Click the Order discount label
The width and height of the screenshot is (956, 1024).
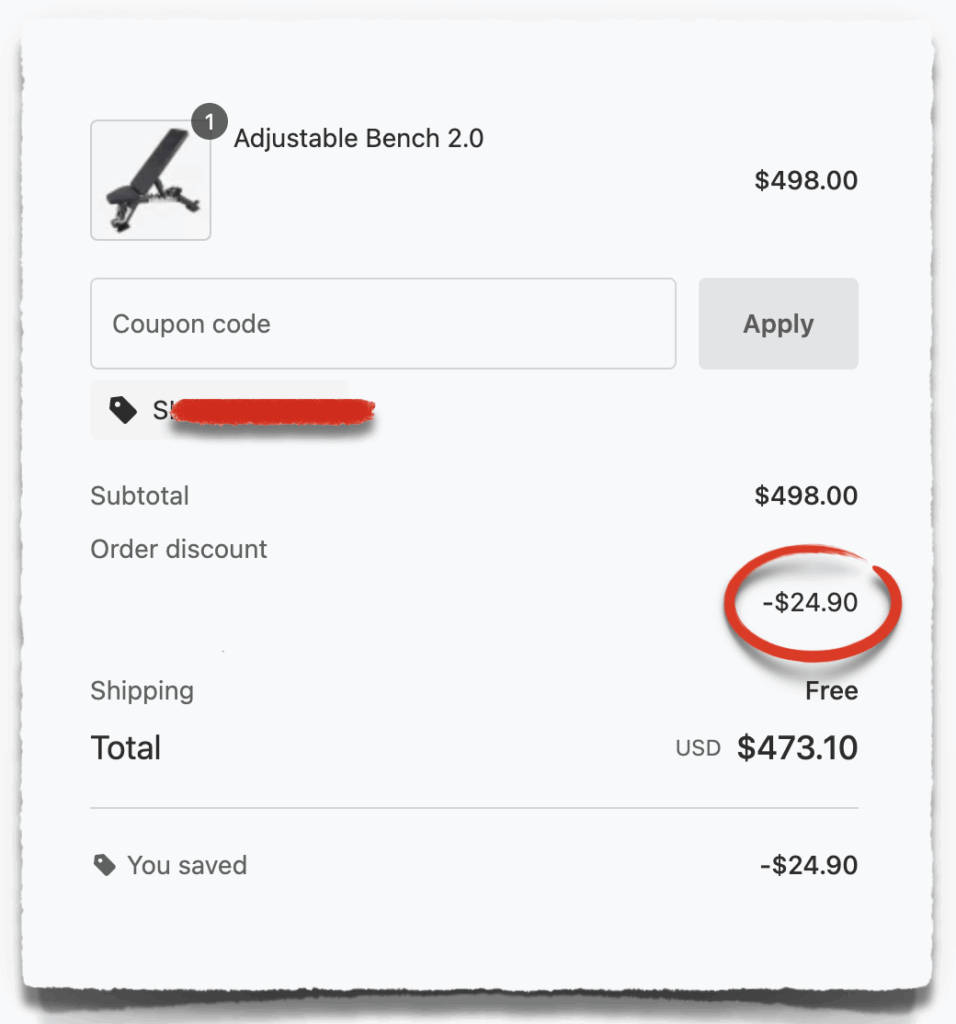pyautogui.click(x=178, y=549)
